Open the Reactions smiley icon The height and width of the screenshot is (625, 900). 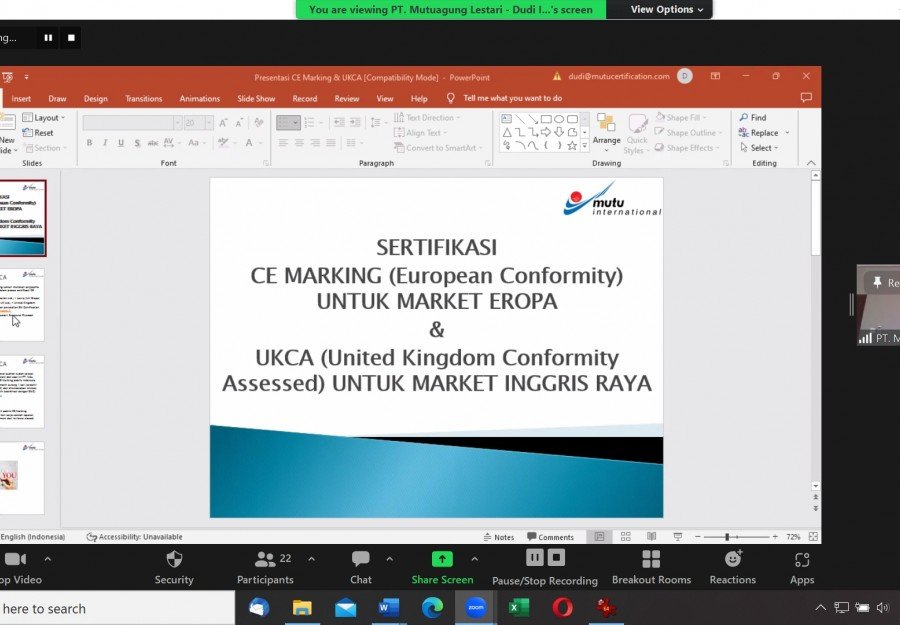click(x=733, y=558)
